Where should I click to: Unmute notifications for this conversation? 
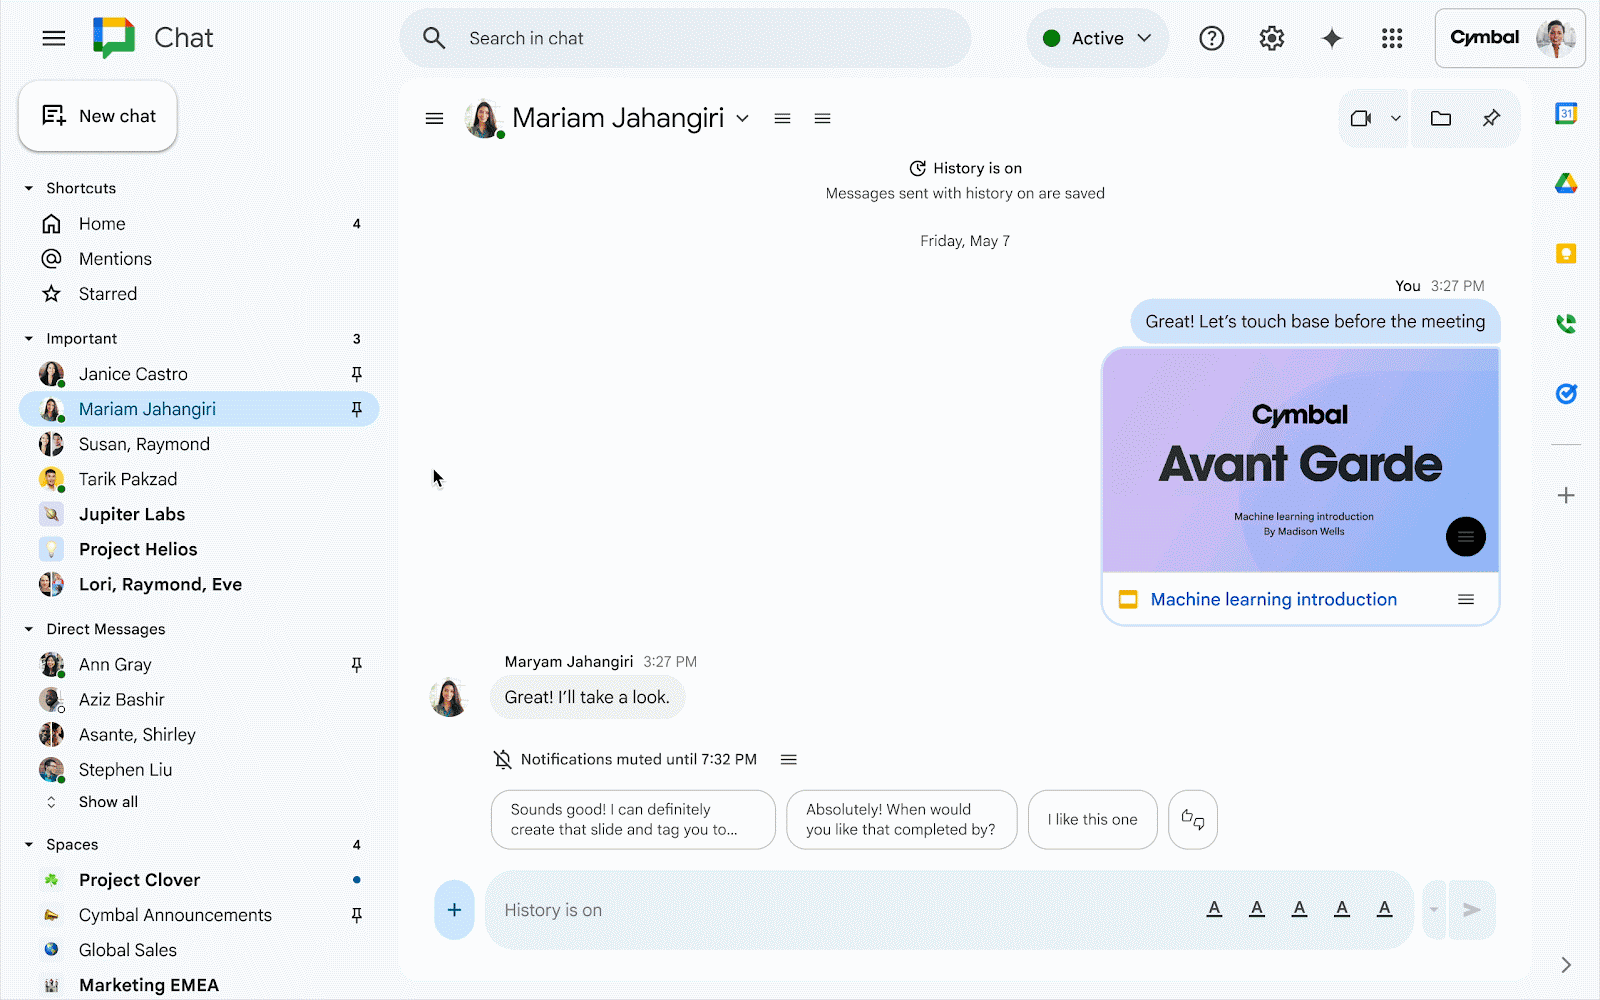click(x=788, y=759)
